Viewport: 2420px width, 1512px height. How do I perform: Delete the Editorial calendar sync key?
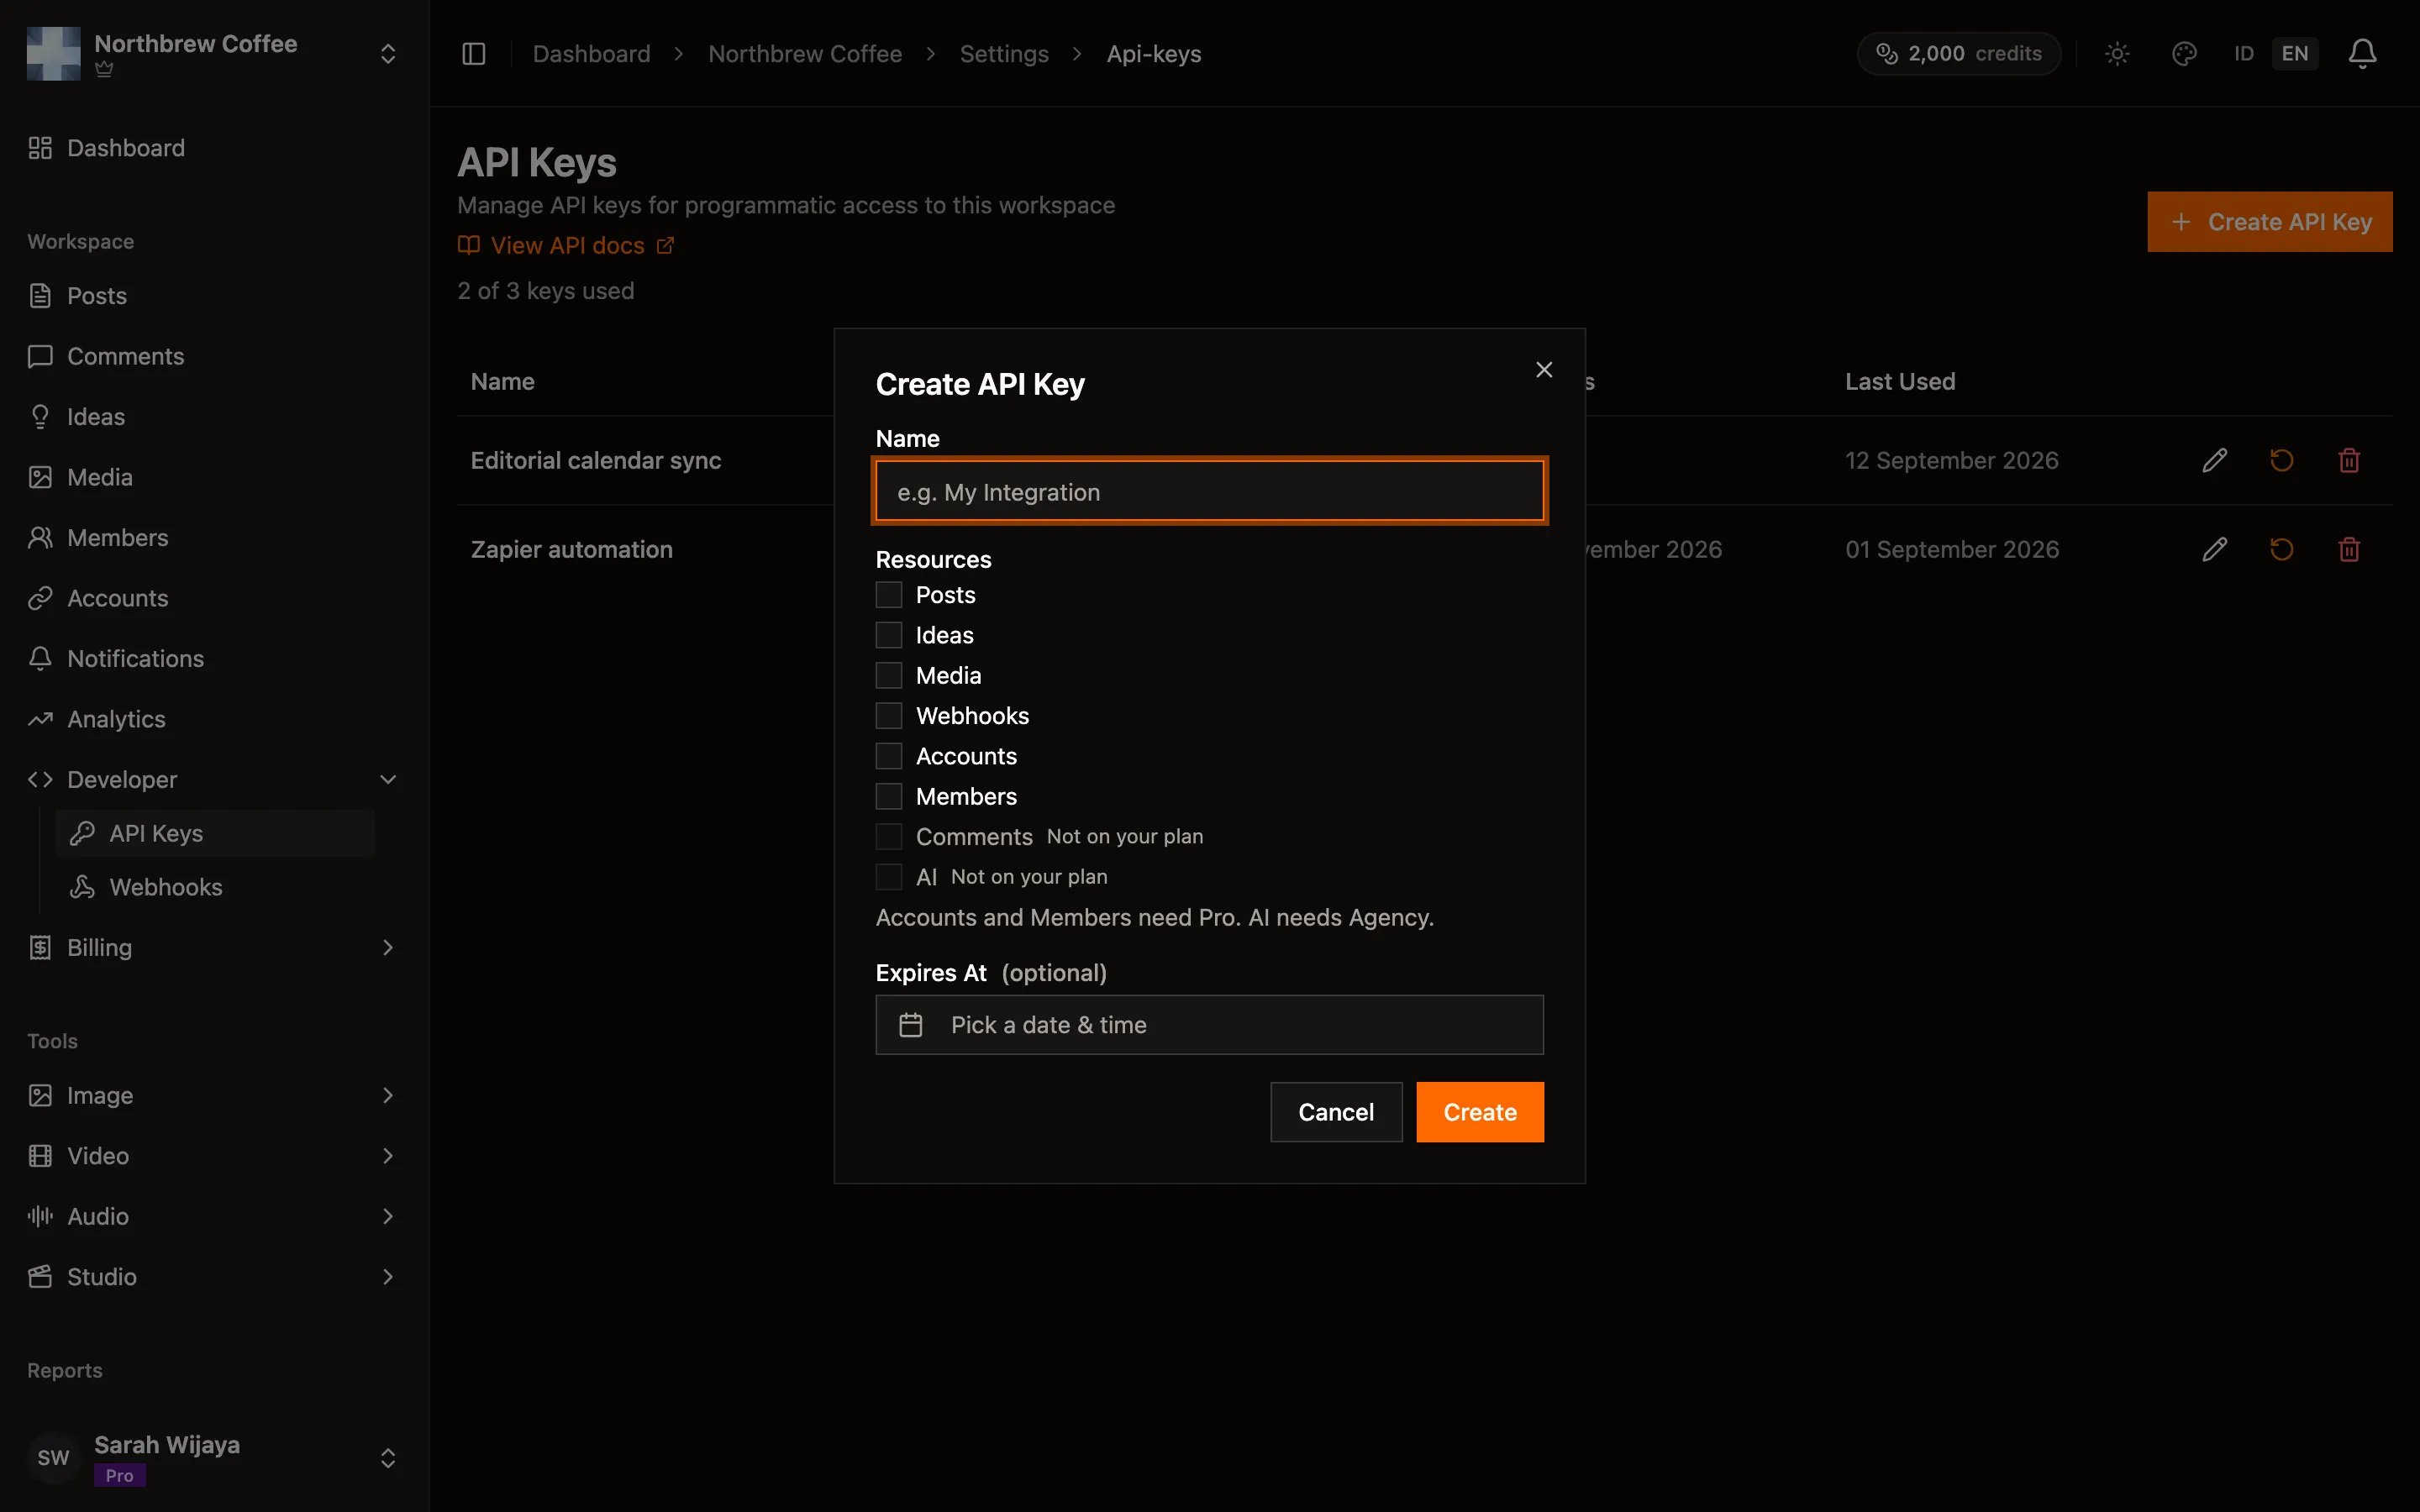coord(2349,460)
